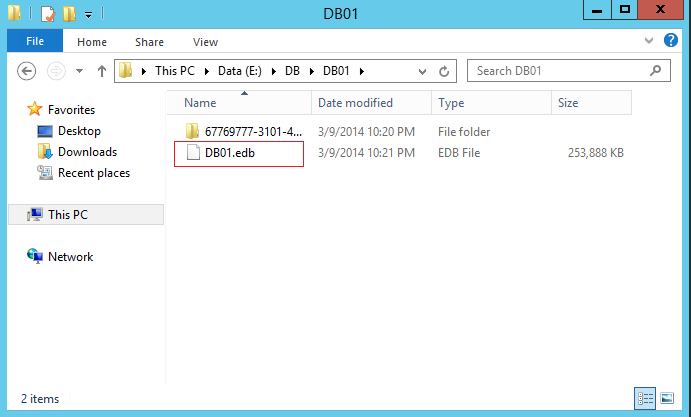Select Recent places in the navigation pane
This screenshot has width=691, height=417.
94,173
